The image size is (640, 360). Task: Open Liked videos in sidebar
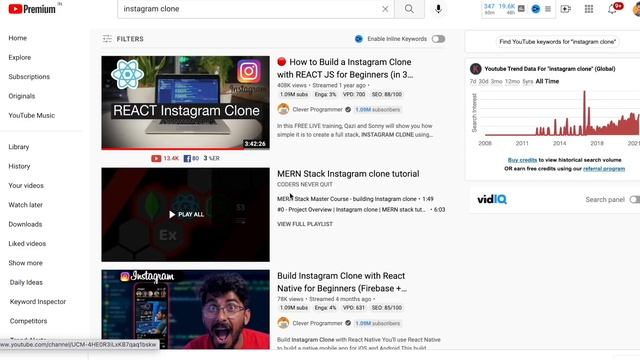click(x=27, y=244)
